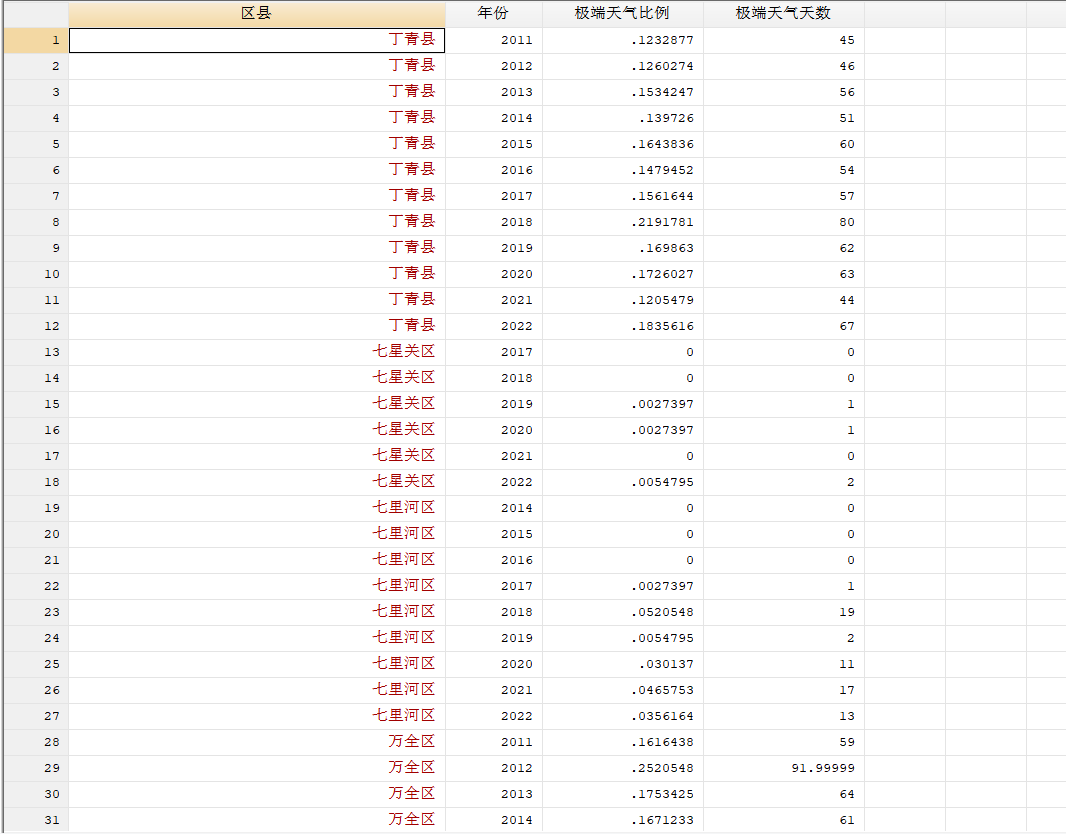This screenshot has width=1066, height=834.
Task: Select row number 22 header
Action: (x=36, y=586)
